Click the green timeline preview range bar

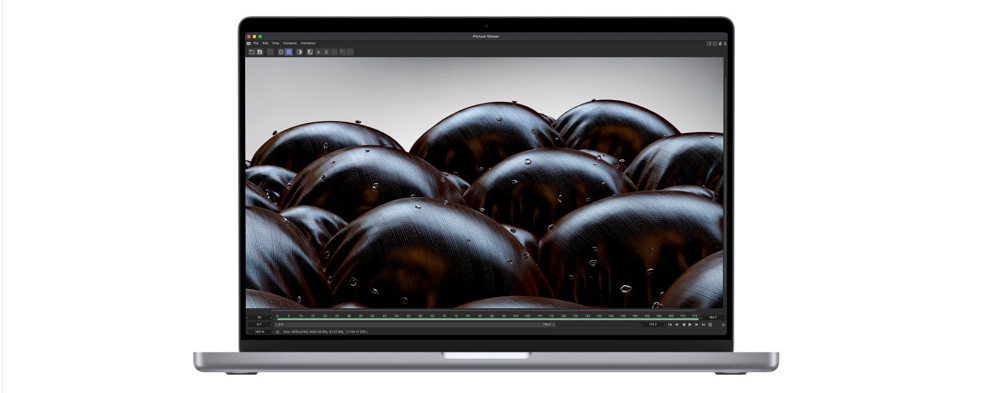coord(487,319)
